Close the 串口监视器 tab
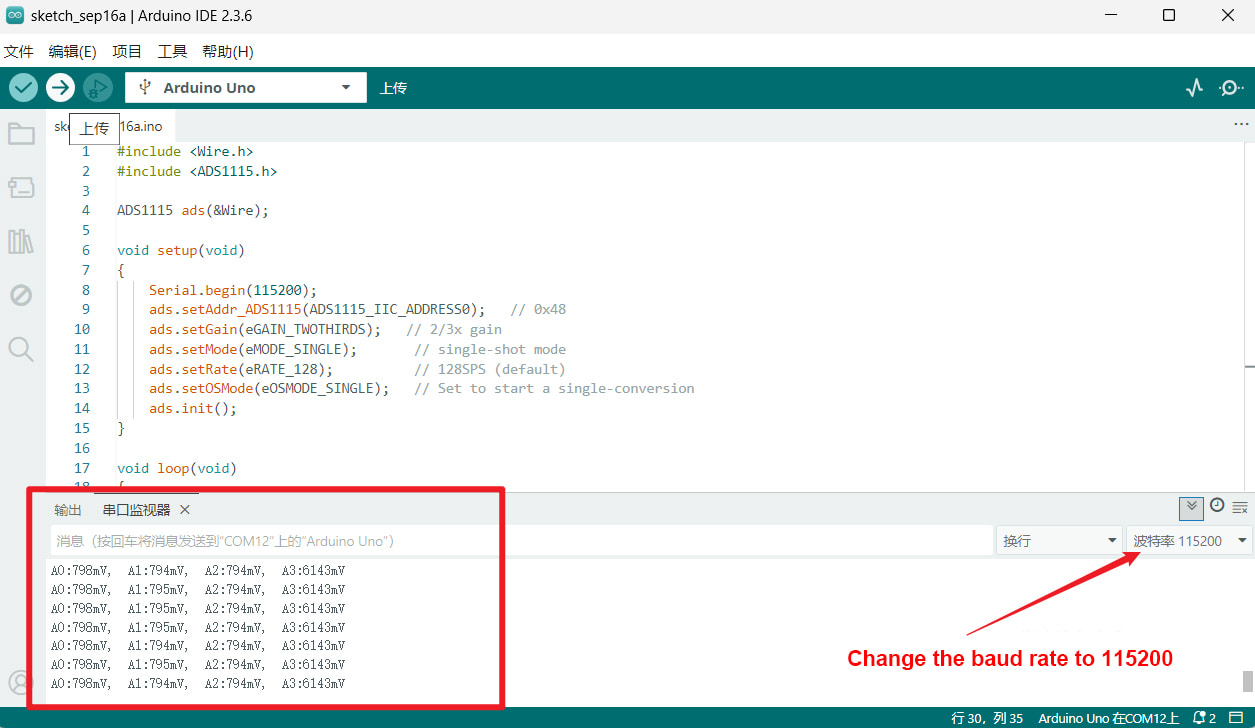The width and height of the screenshot is (1255, 728). click(185, 510)
